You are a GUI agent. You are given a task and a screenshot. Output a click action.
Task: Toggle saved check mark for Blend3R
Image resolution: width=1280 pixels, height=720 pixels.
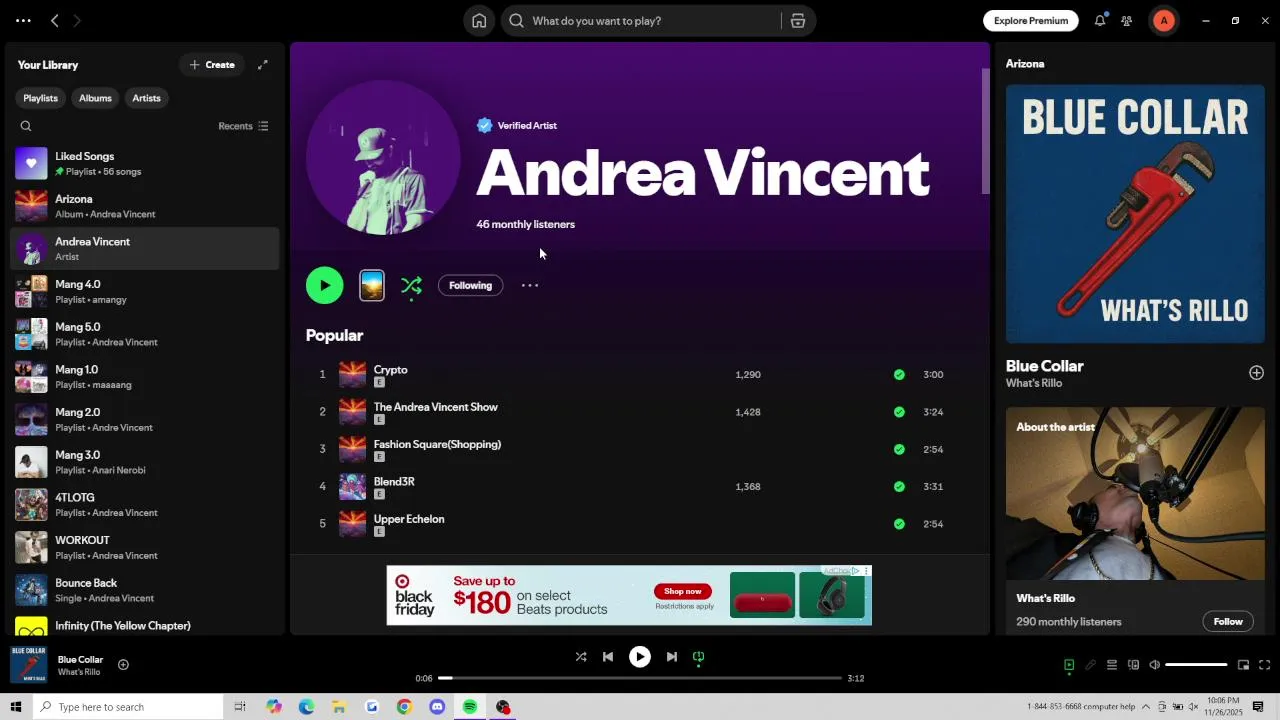899,486
